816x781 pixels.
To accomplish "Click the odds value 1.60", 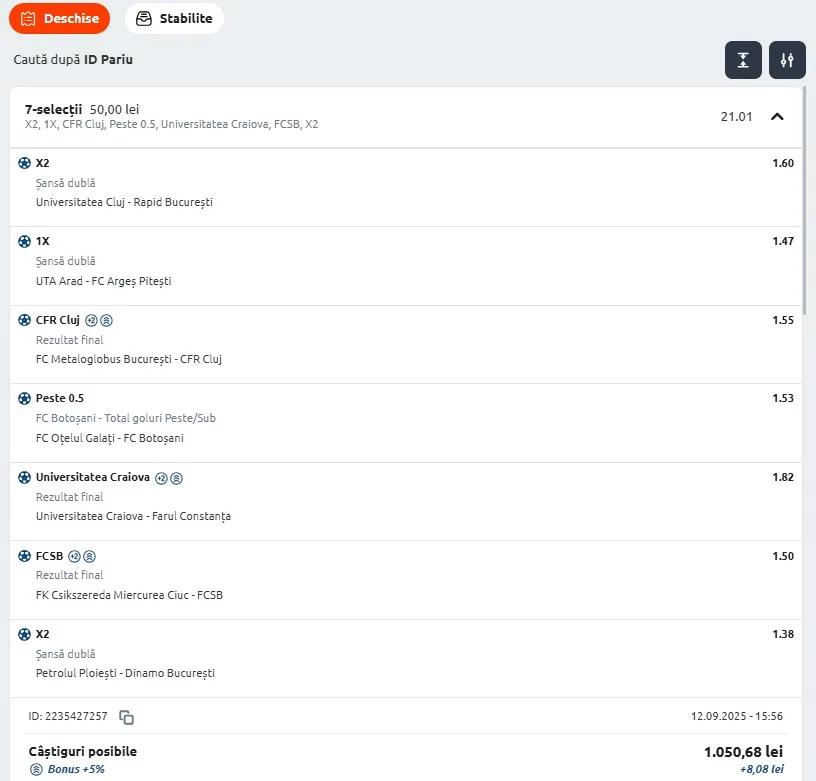I will click(x=783, y=163).
